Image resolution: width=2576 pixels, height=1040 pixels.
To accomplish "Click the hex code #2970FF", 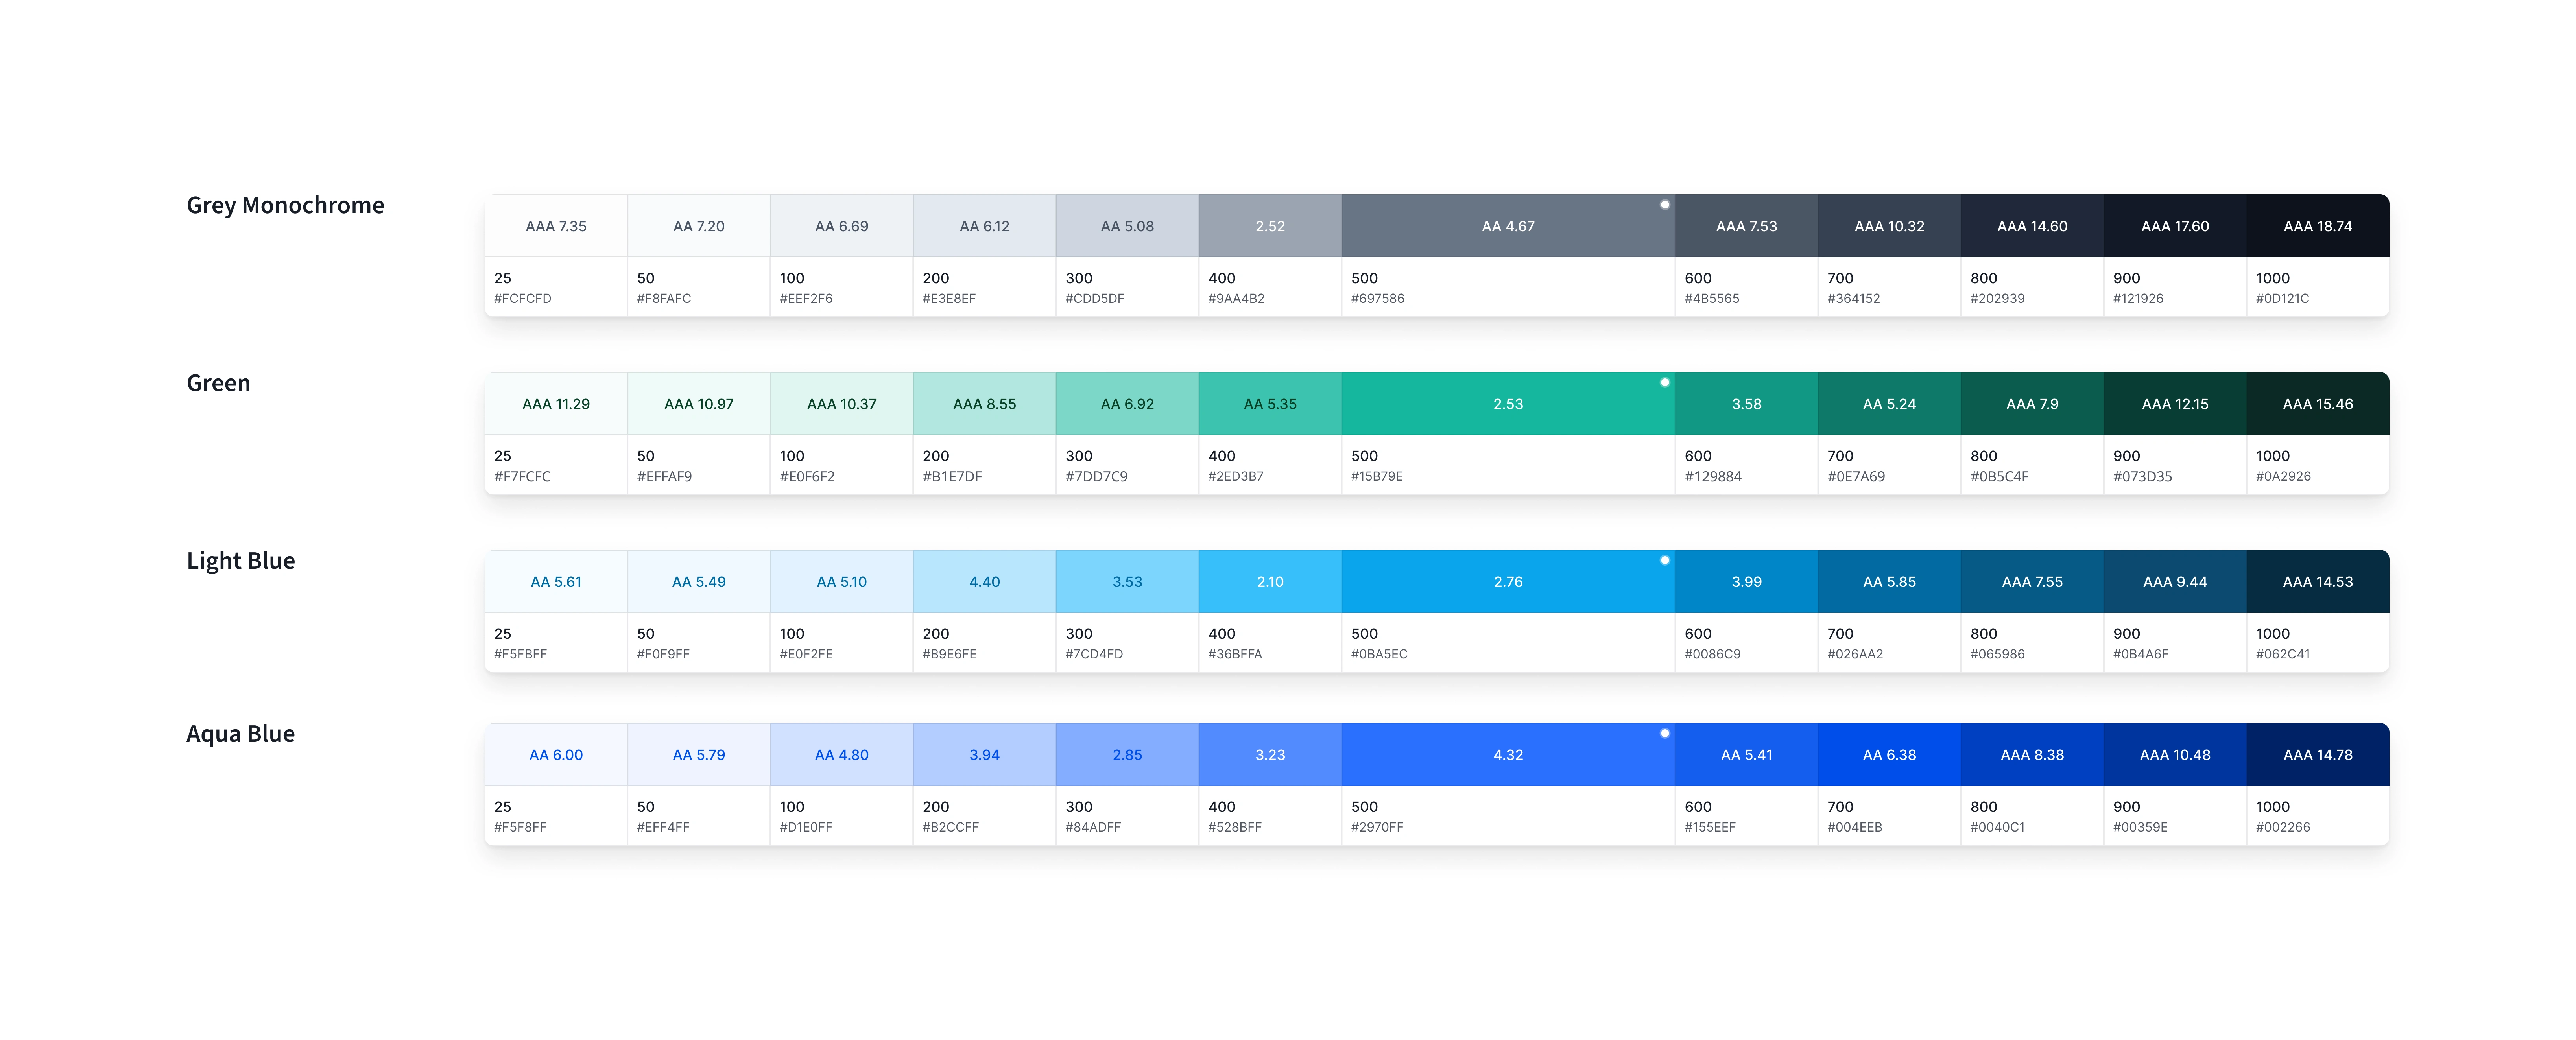I will [x=1377, y=827].
